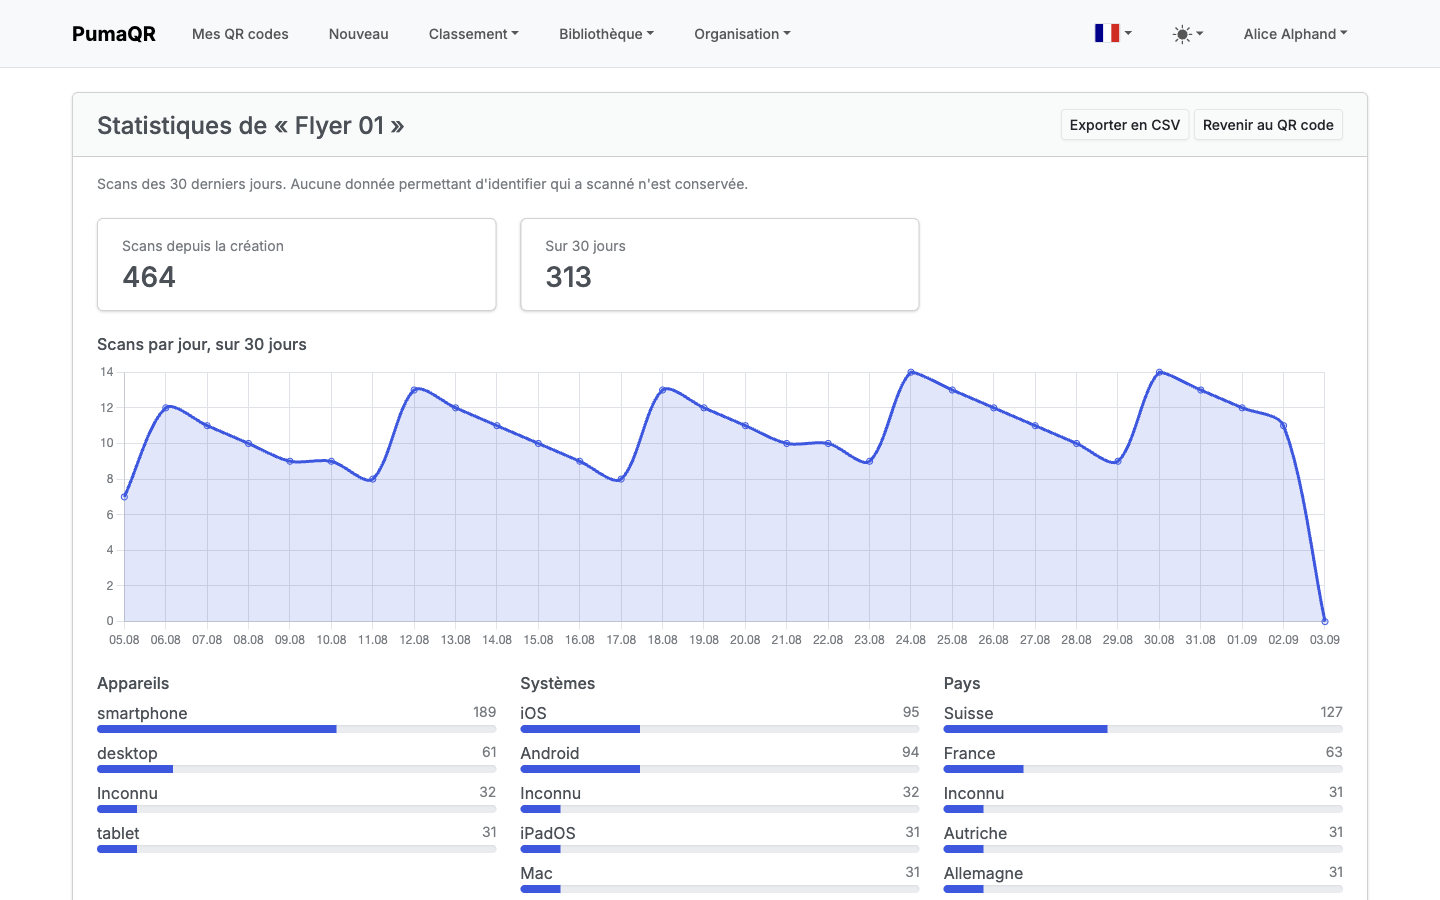Click the 464 scans since creation card

tap(297, 264)
